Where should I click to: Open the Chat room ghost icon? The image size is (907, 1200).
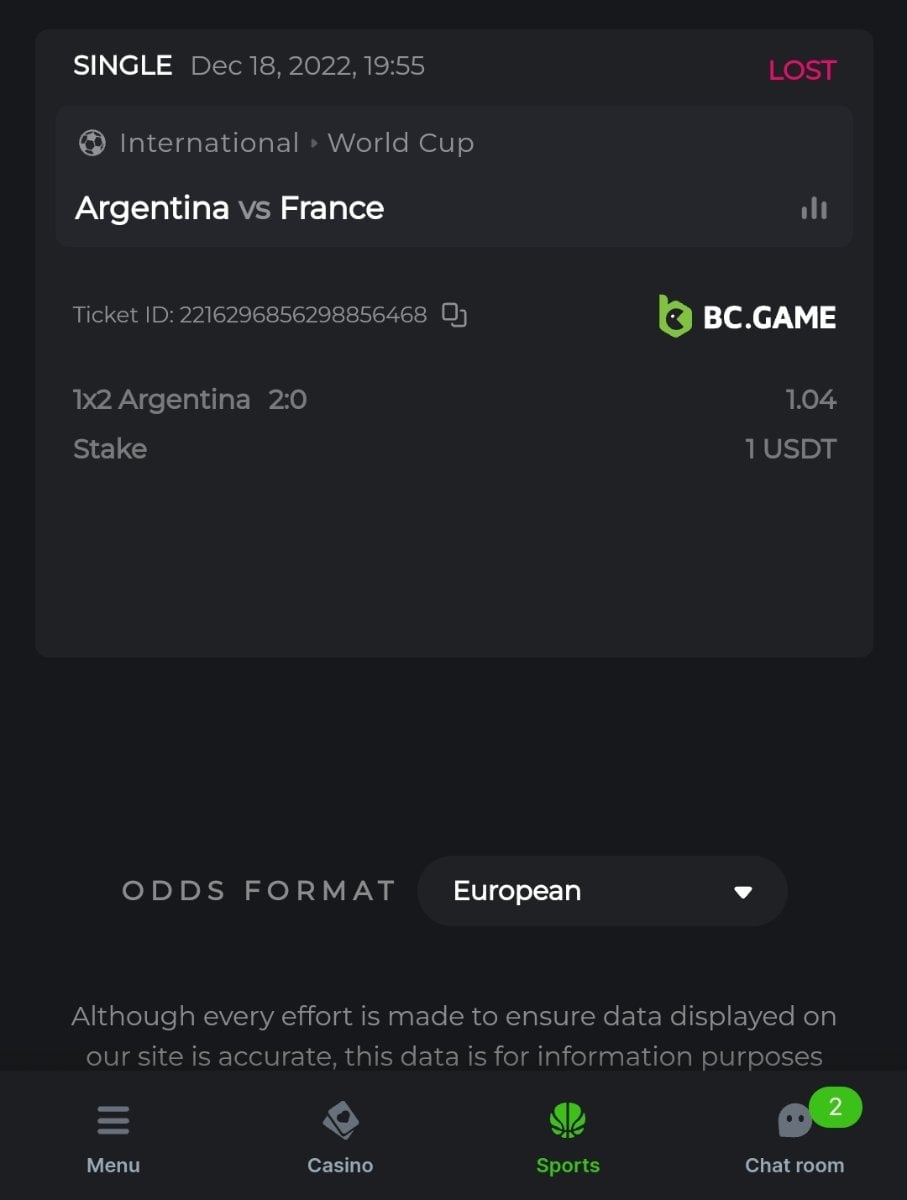pyautogui.click(x=794, y=1121)
